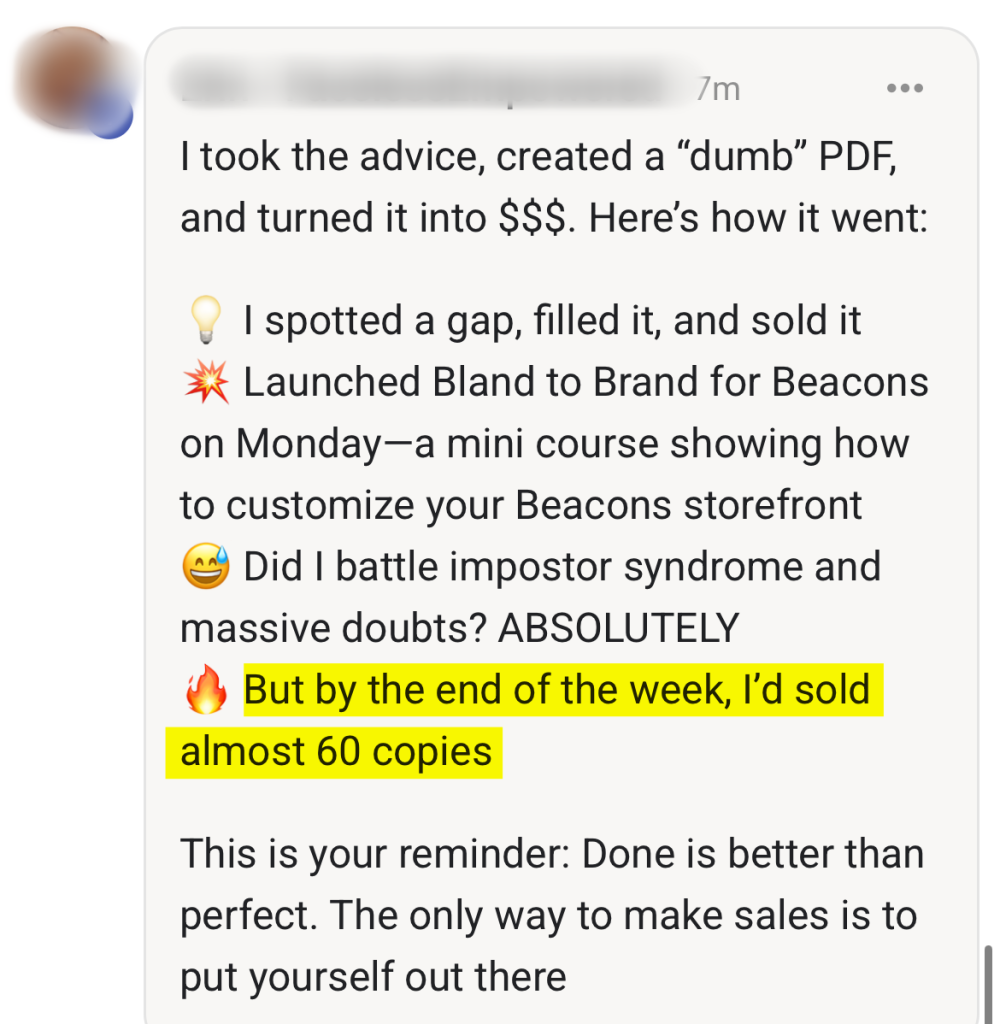1000x1024 pixels.
Task: Click the "This is your reminder" text
Action: [374, 854]
